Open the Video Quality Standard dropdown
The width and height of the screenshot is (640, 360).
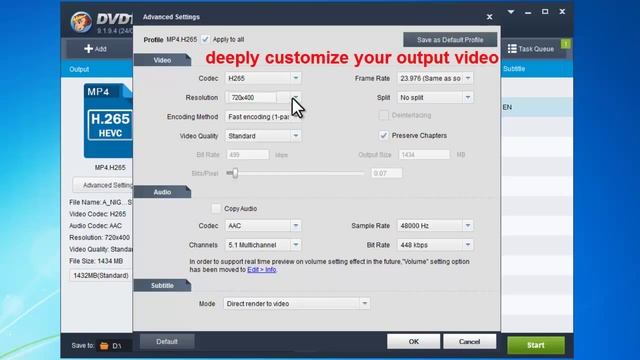[263, 136]
